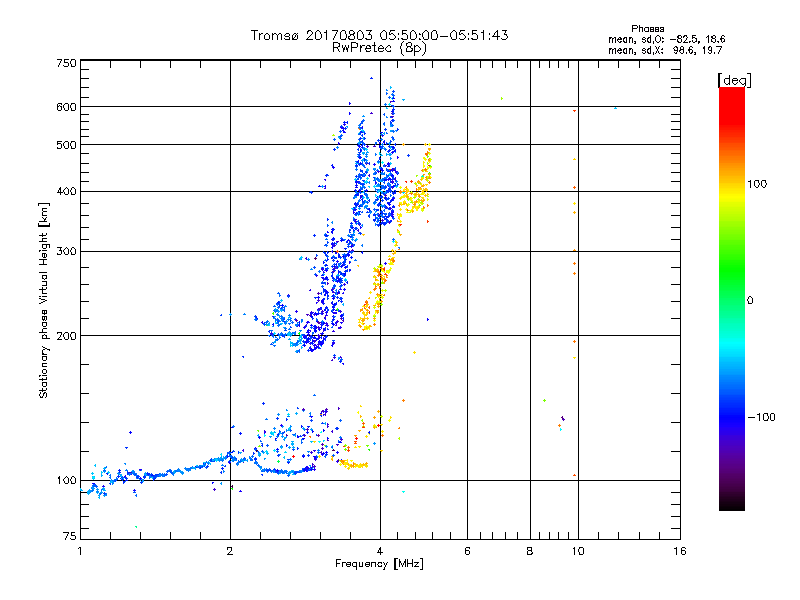Click the x-axis tick label '4'
The width and height of the screenshot is (800, 600).
click(x=380, y=551)
